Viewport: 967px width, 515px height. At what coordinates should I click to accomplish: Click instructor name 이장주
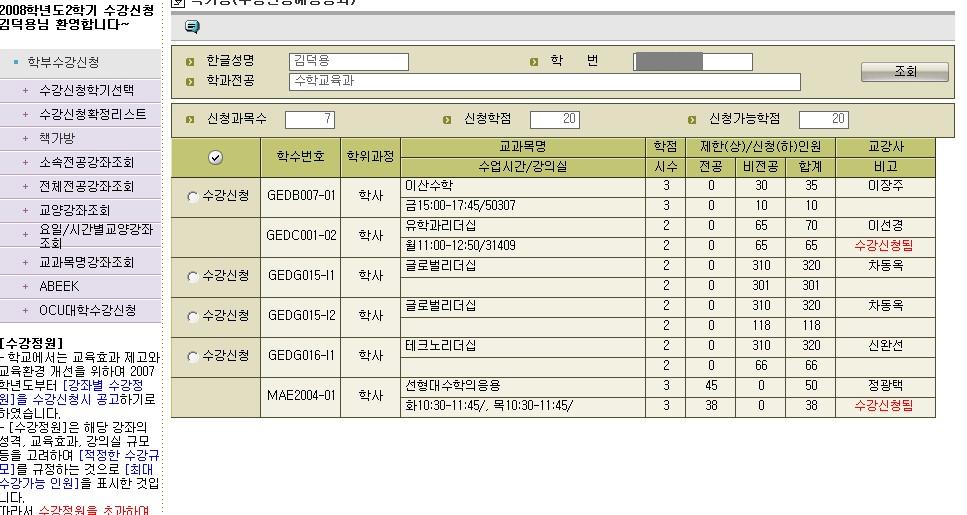(885, 186)
